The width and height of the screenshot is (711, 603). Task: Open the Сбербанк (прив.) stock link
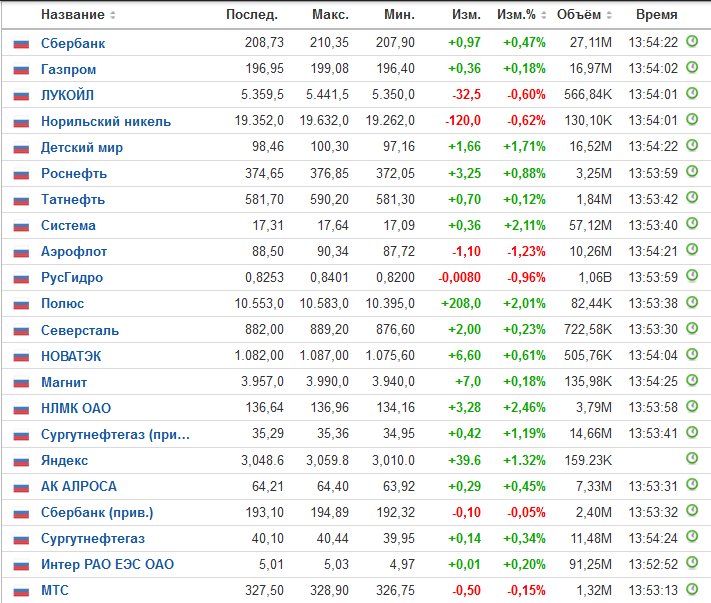[x=97, y=512]
